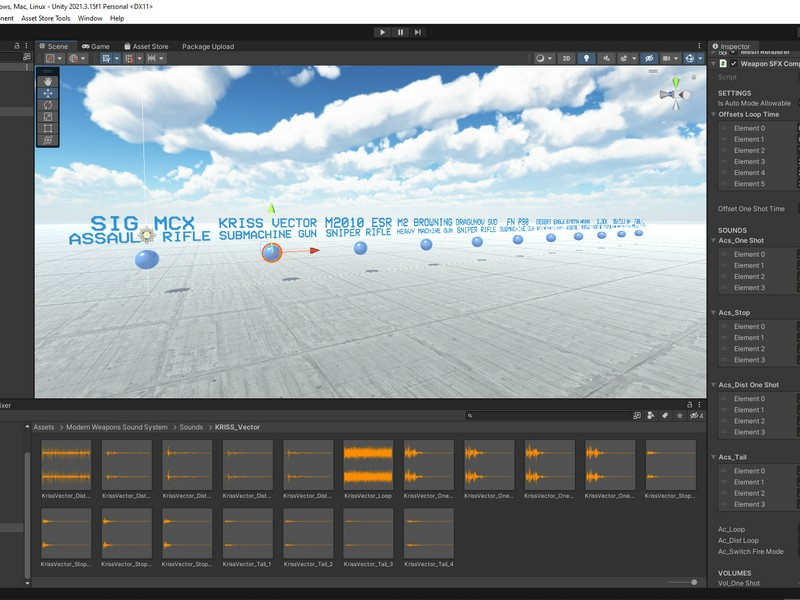Collapse the Offsets Loop Time array

tap(714, 114)
